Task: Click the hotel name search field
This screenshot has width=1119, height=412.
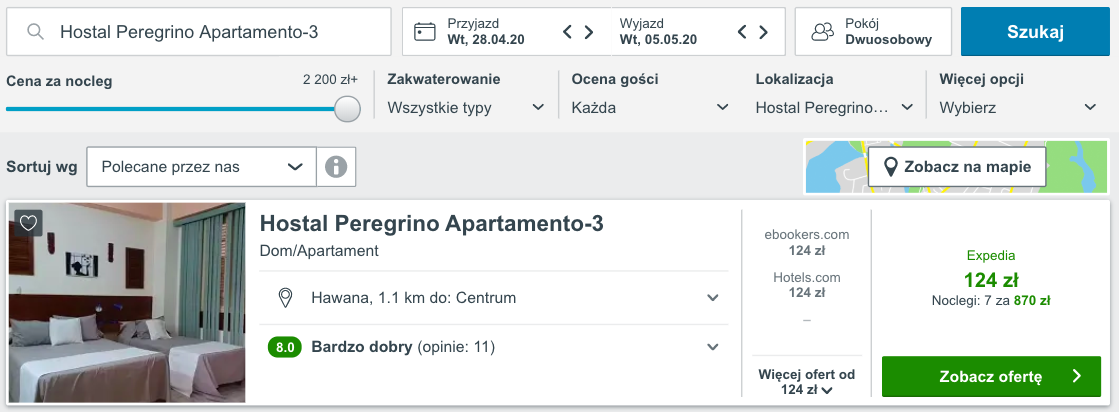Action: coord(199,31)
